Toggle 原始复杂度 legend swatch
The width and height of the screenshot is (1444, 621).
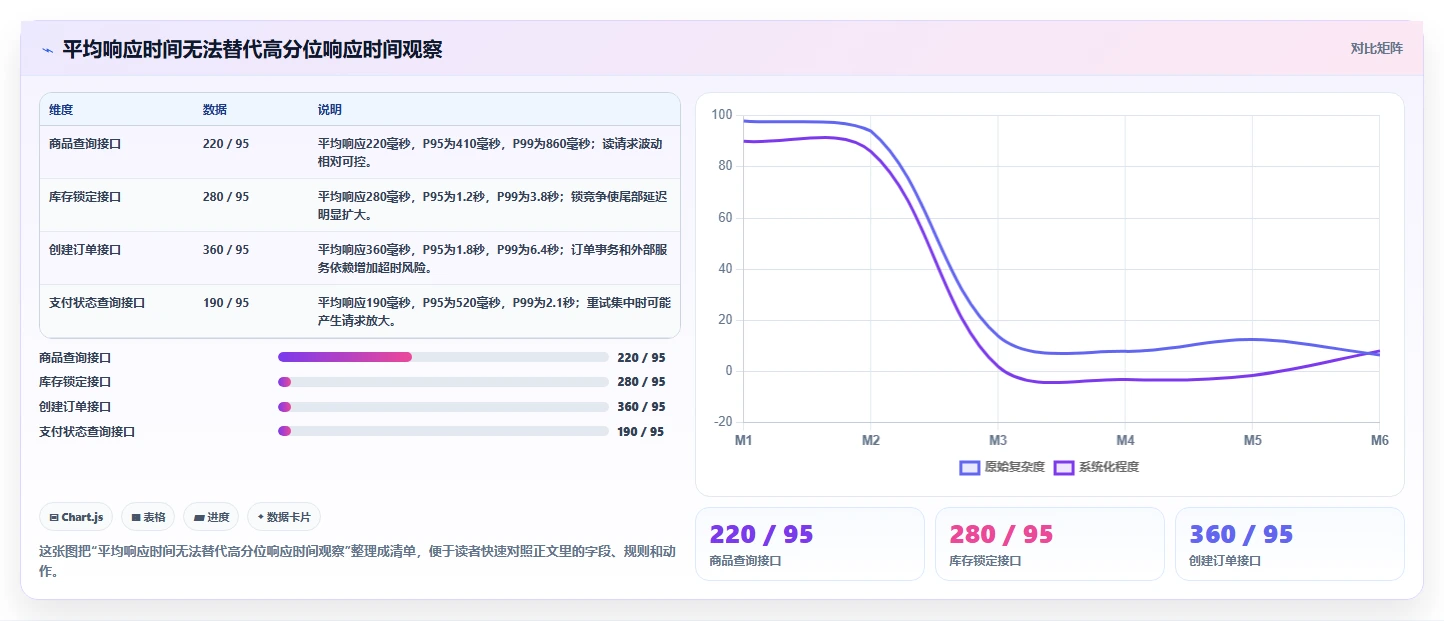pos(969,467)
